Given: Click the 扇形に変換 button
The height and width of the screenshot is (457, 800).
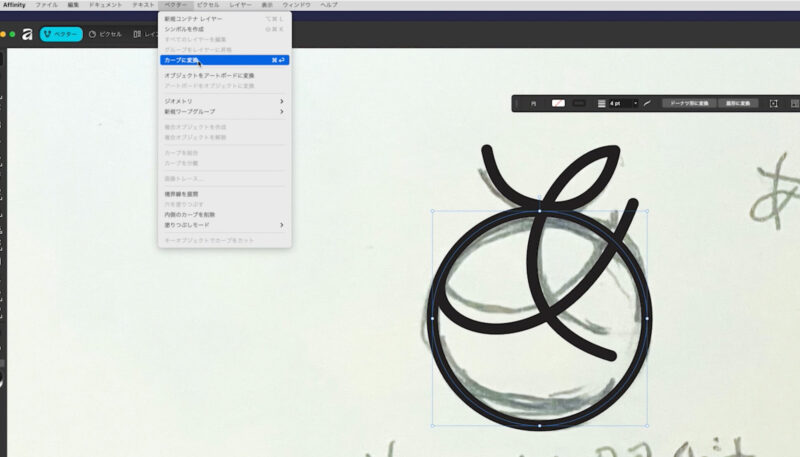Looking at the screenshot, I should point(738,103).
